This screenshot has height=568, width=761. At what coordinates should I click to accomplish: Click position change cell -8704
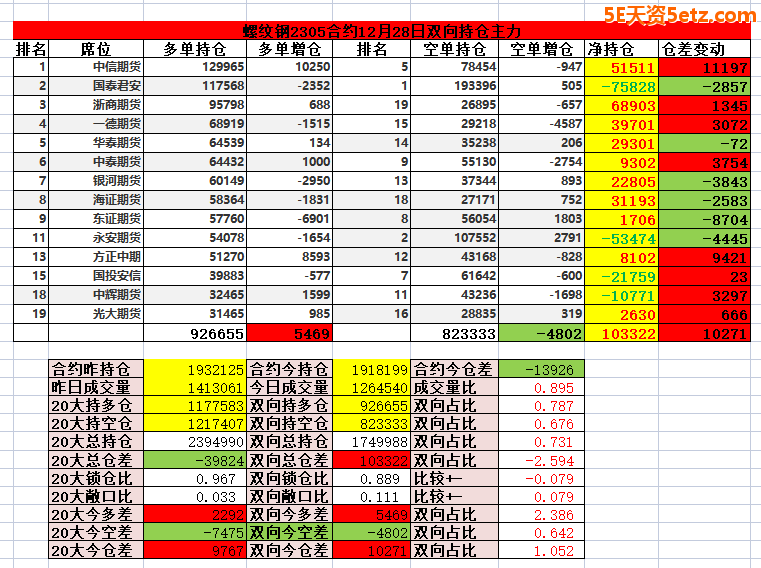tap(704, 218)
